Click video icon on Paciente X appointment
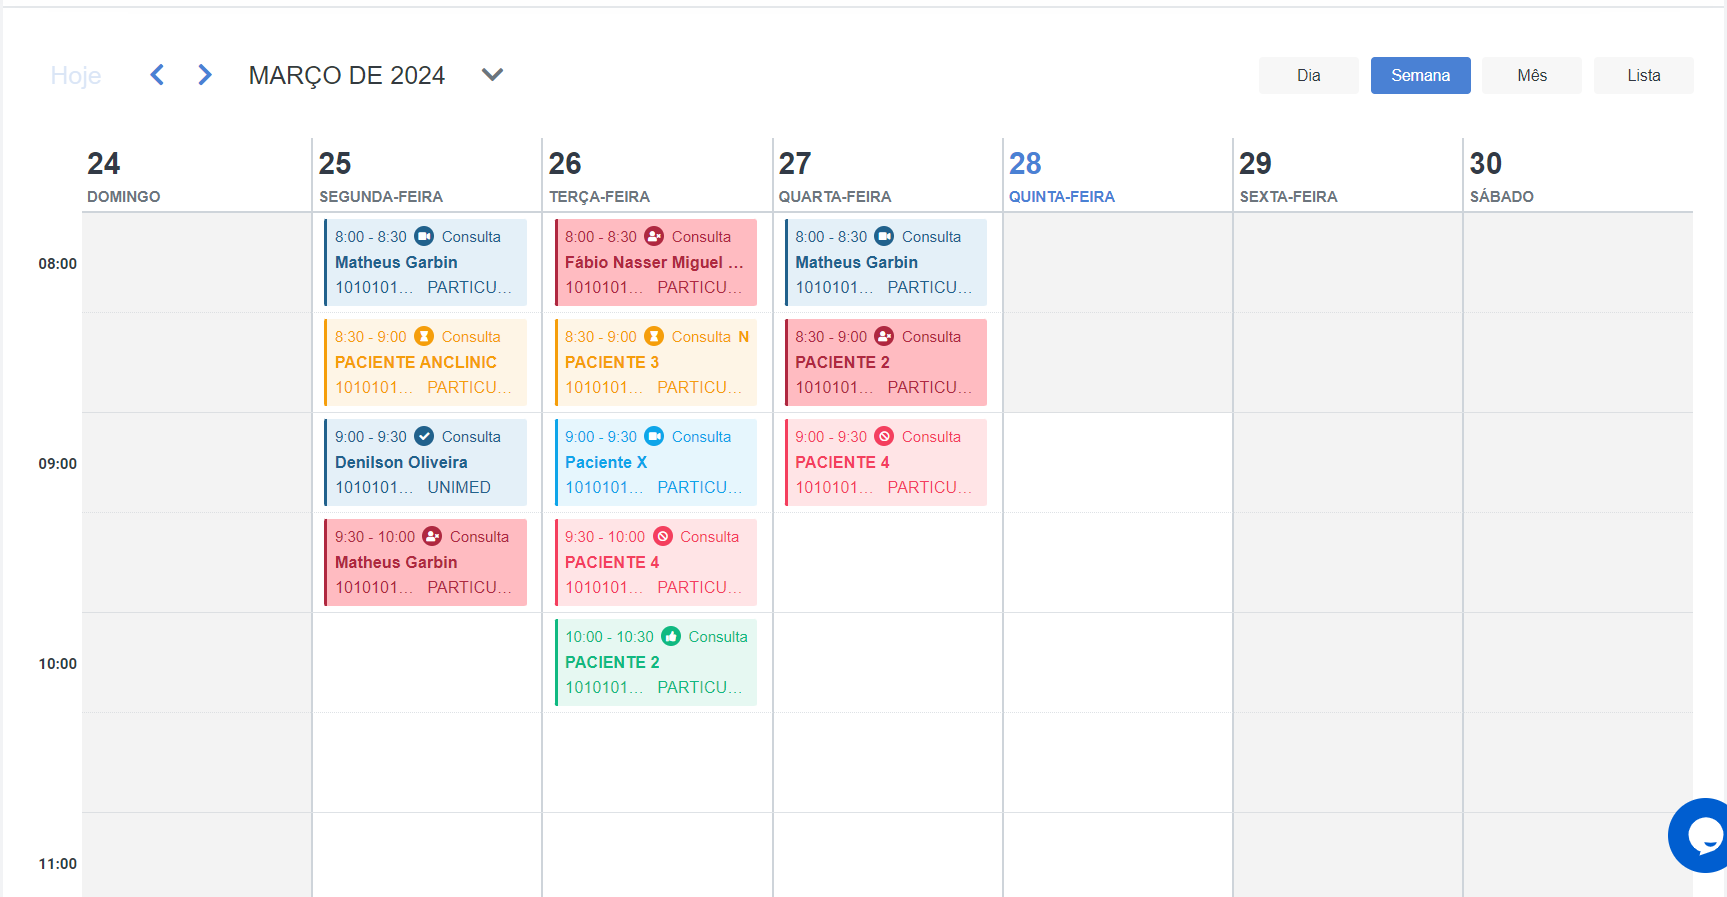1727x897 pixels. 654,436
